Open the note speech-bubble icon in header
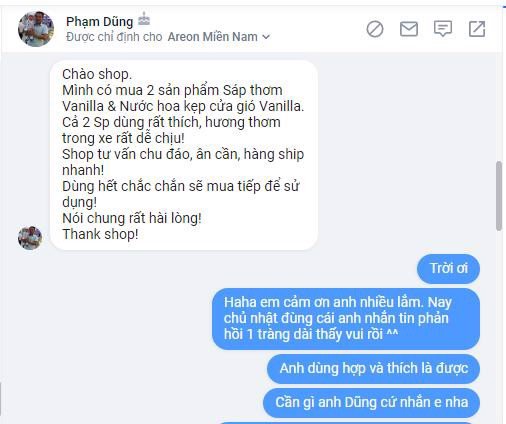506x424 pixels. [443, 29]
